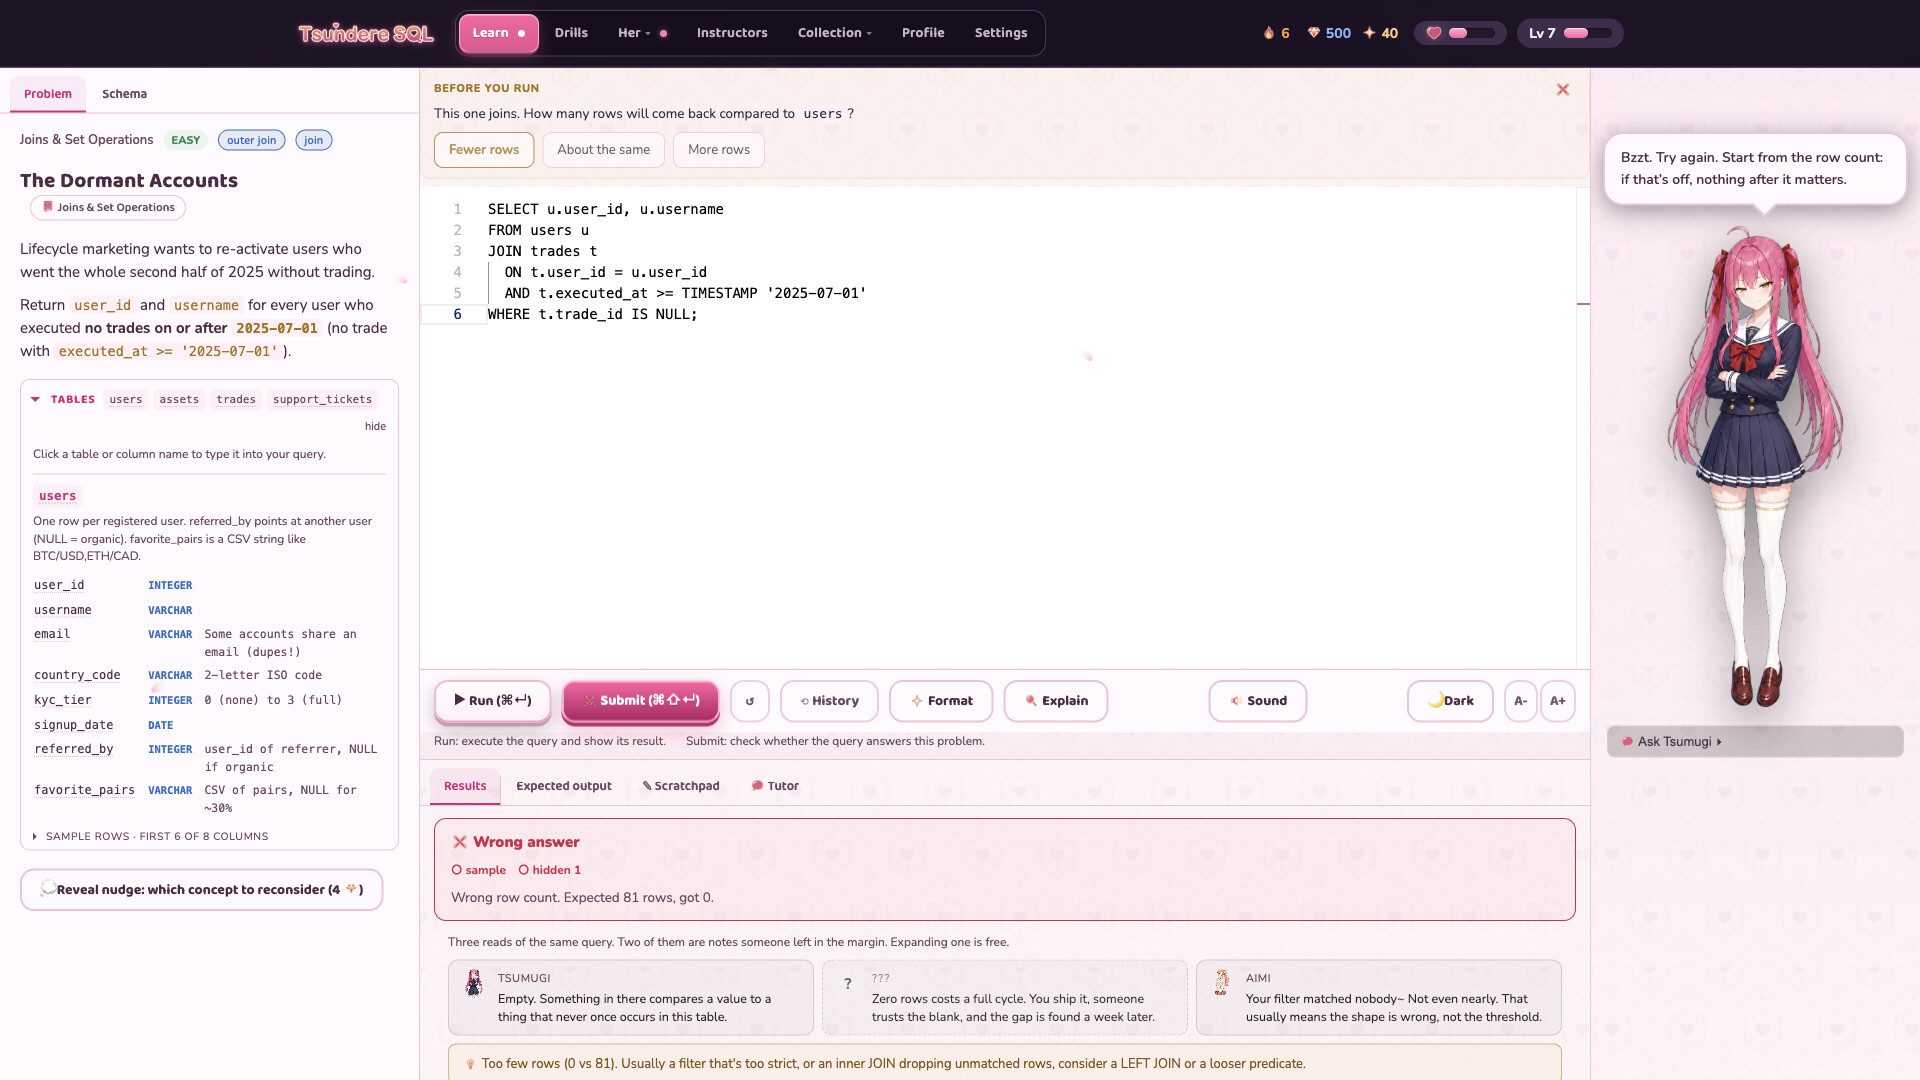
Task: Go to the Drills page
Action: point(571,33)
